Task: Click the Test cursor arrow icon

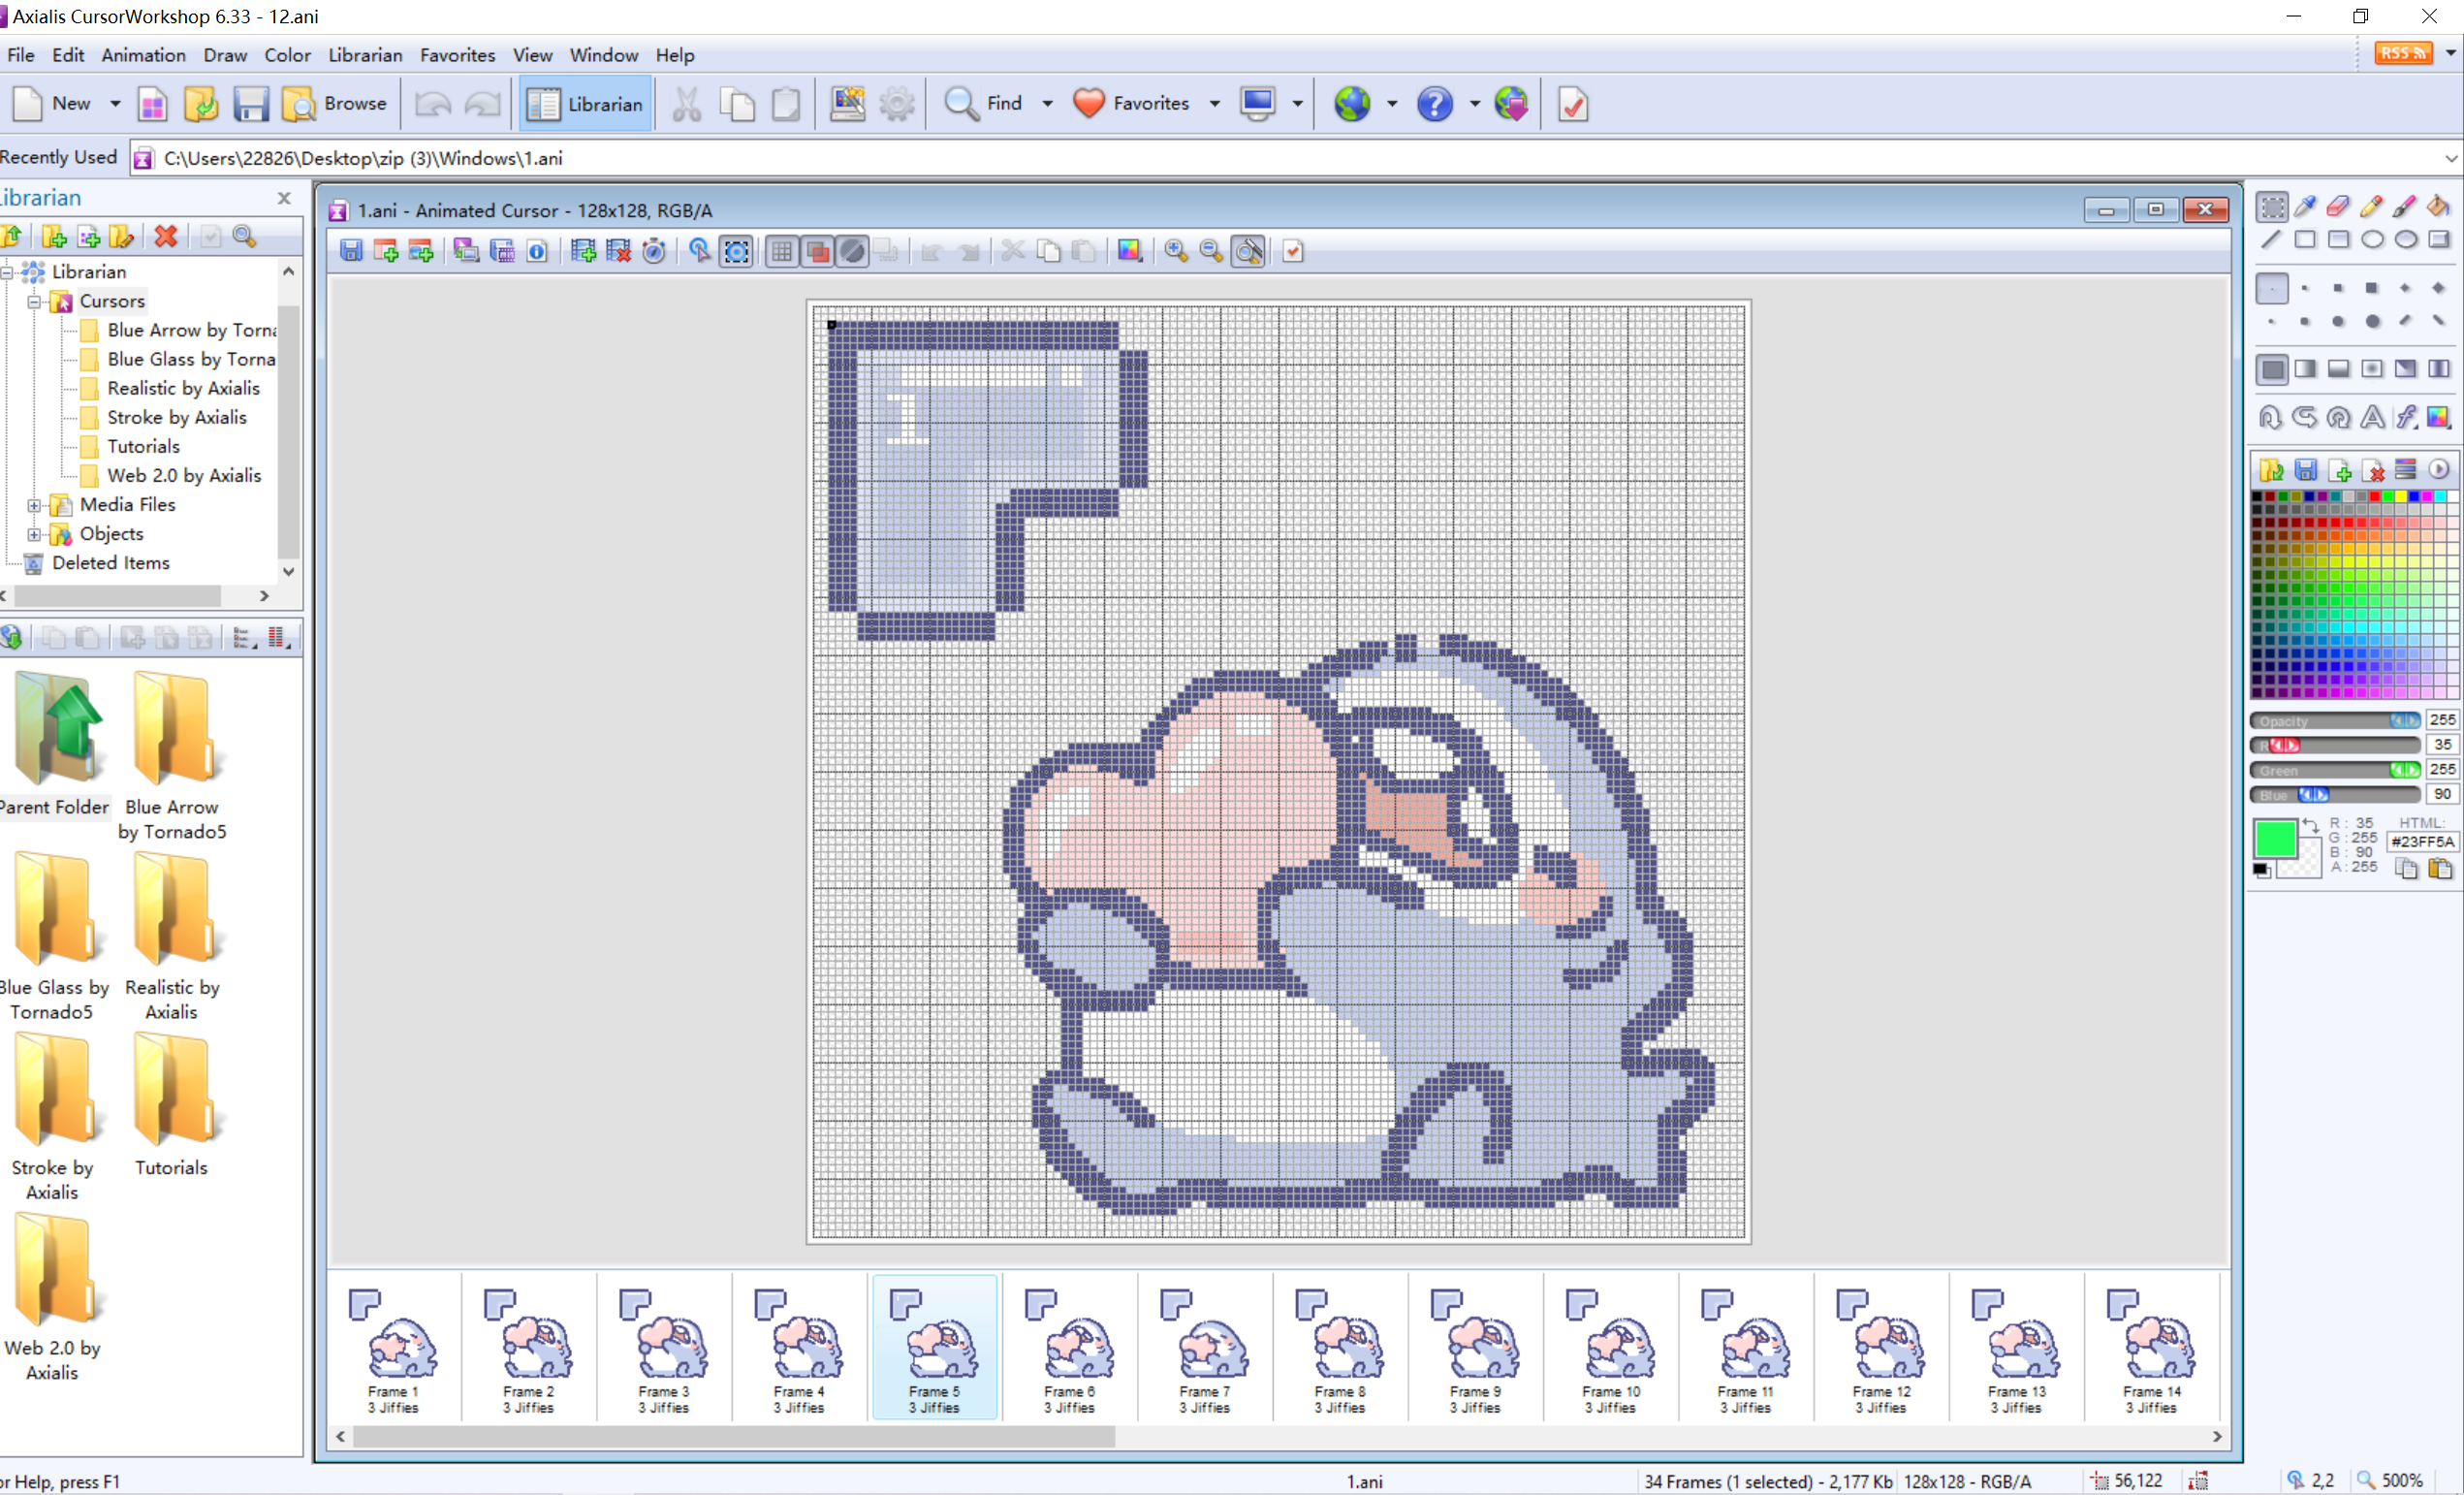Action: pos(699,251)
